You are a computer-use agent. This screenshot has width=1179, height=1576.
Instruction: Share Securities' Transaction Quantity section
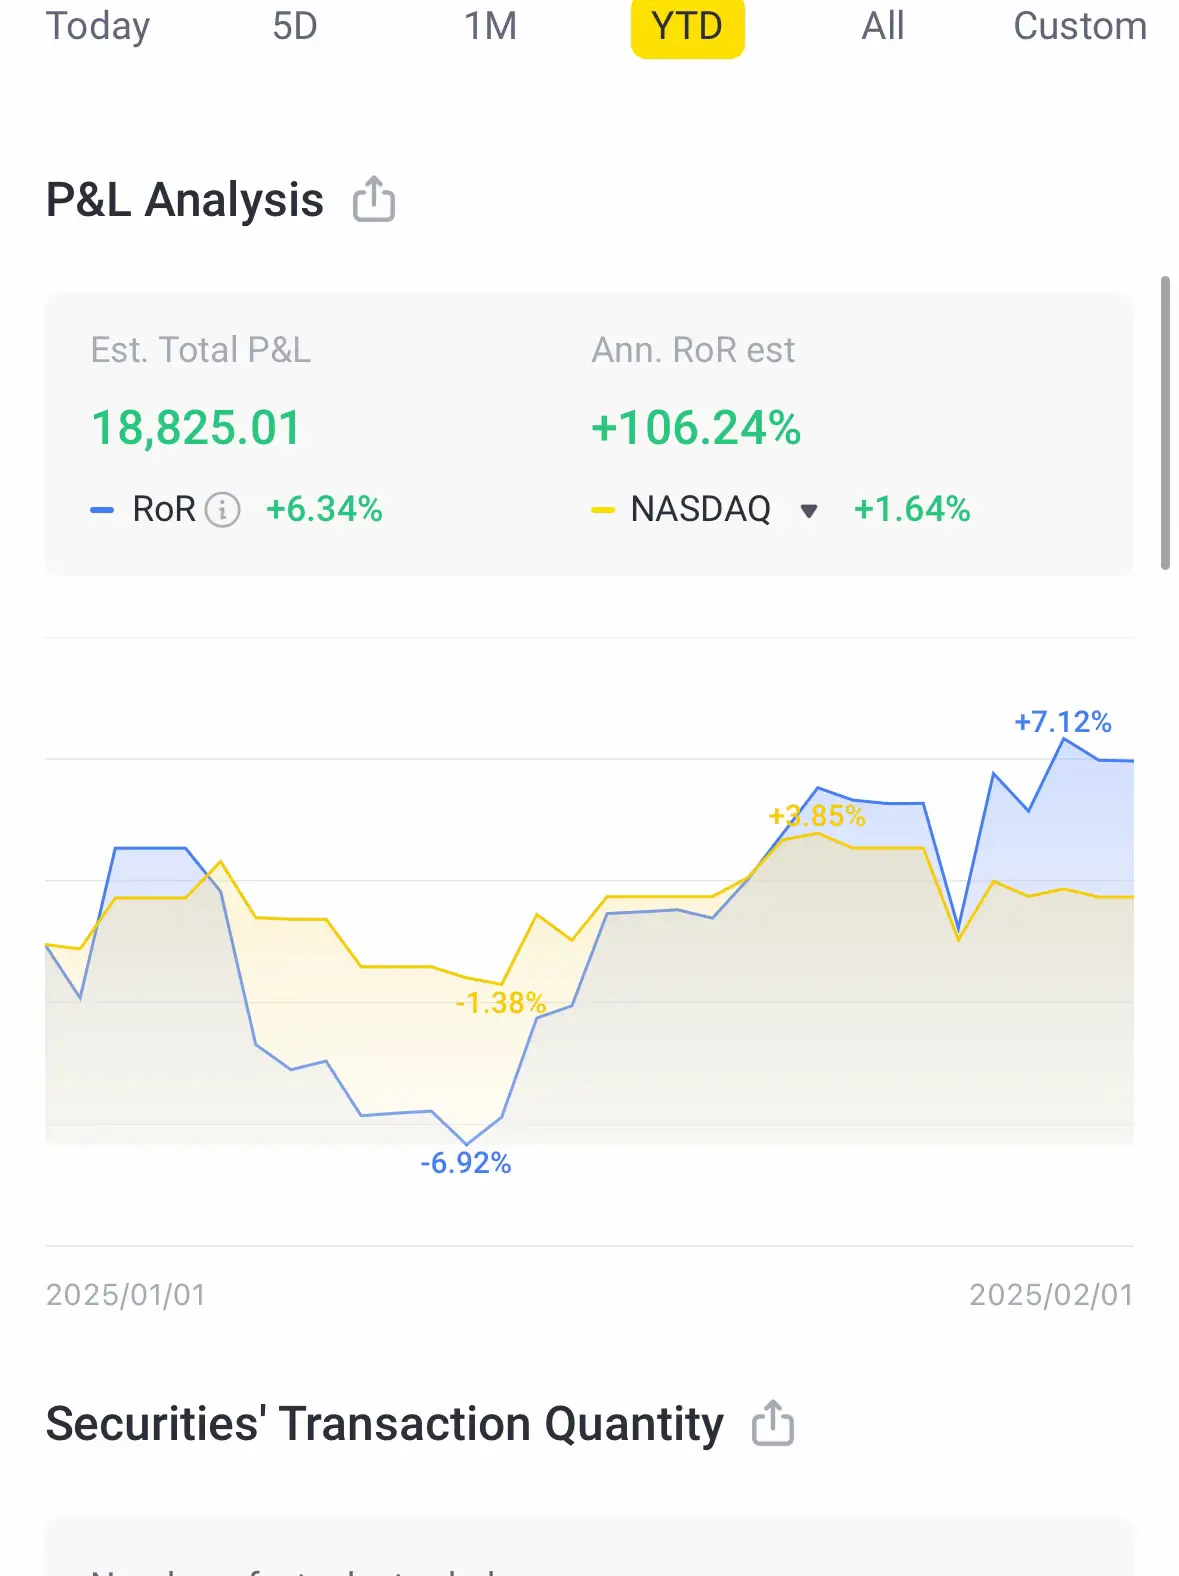tap(773, 1423)
